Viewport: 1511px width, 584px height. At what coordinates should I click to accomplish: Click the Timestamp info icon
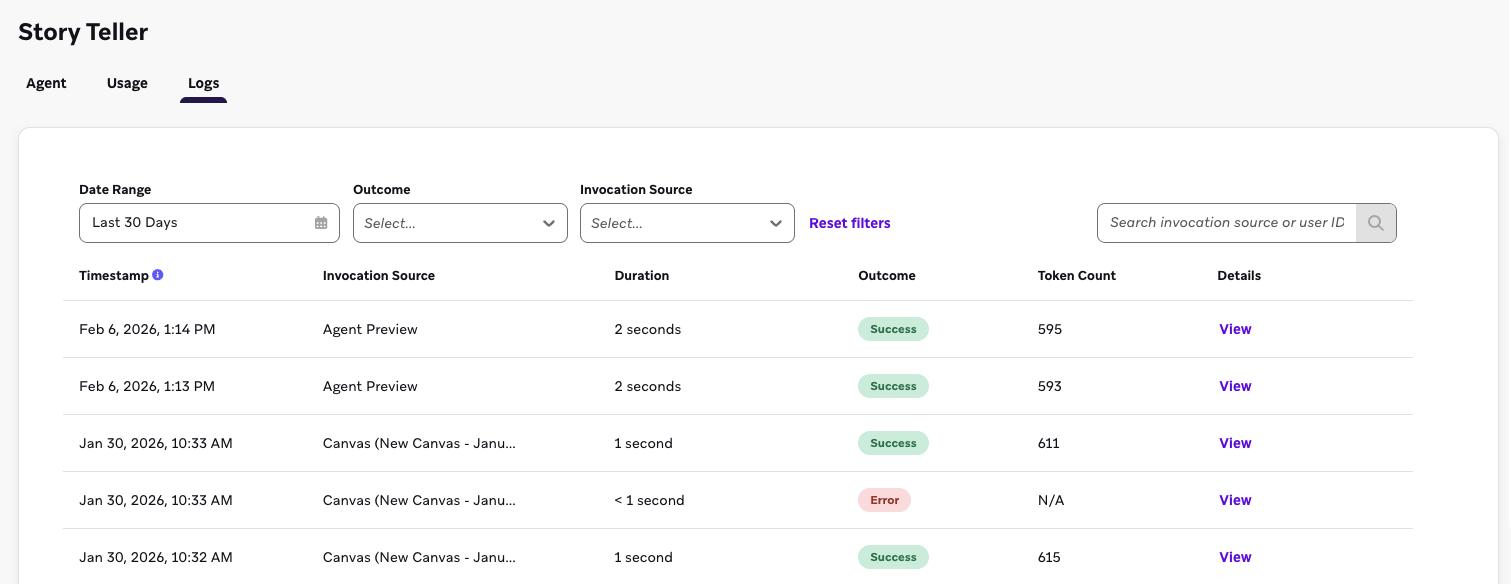(x=158, y=275)
